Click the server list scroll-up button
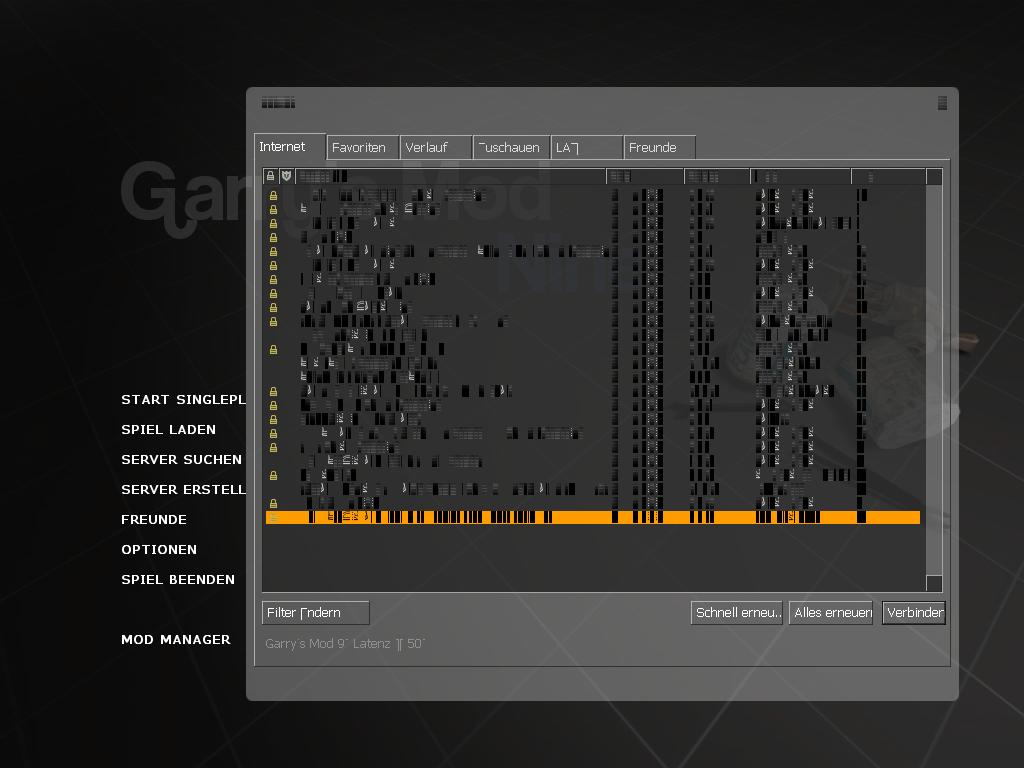Image resolution: width=1024 pixels, height=768 pixels. click(x=934, y=176)
